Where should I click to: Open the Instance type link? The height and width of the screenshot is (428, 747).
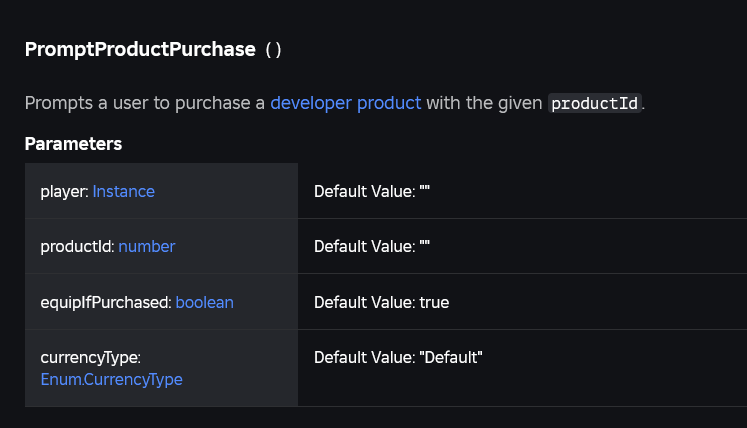pos(123,191)
